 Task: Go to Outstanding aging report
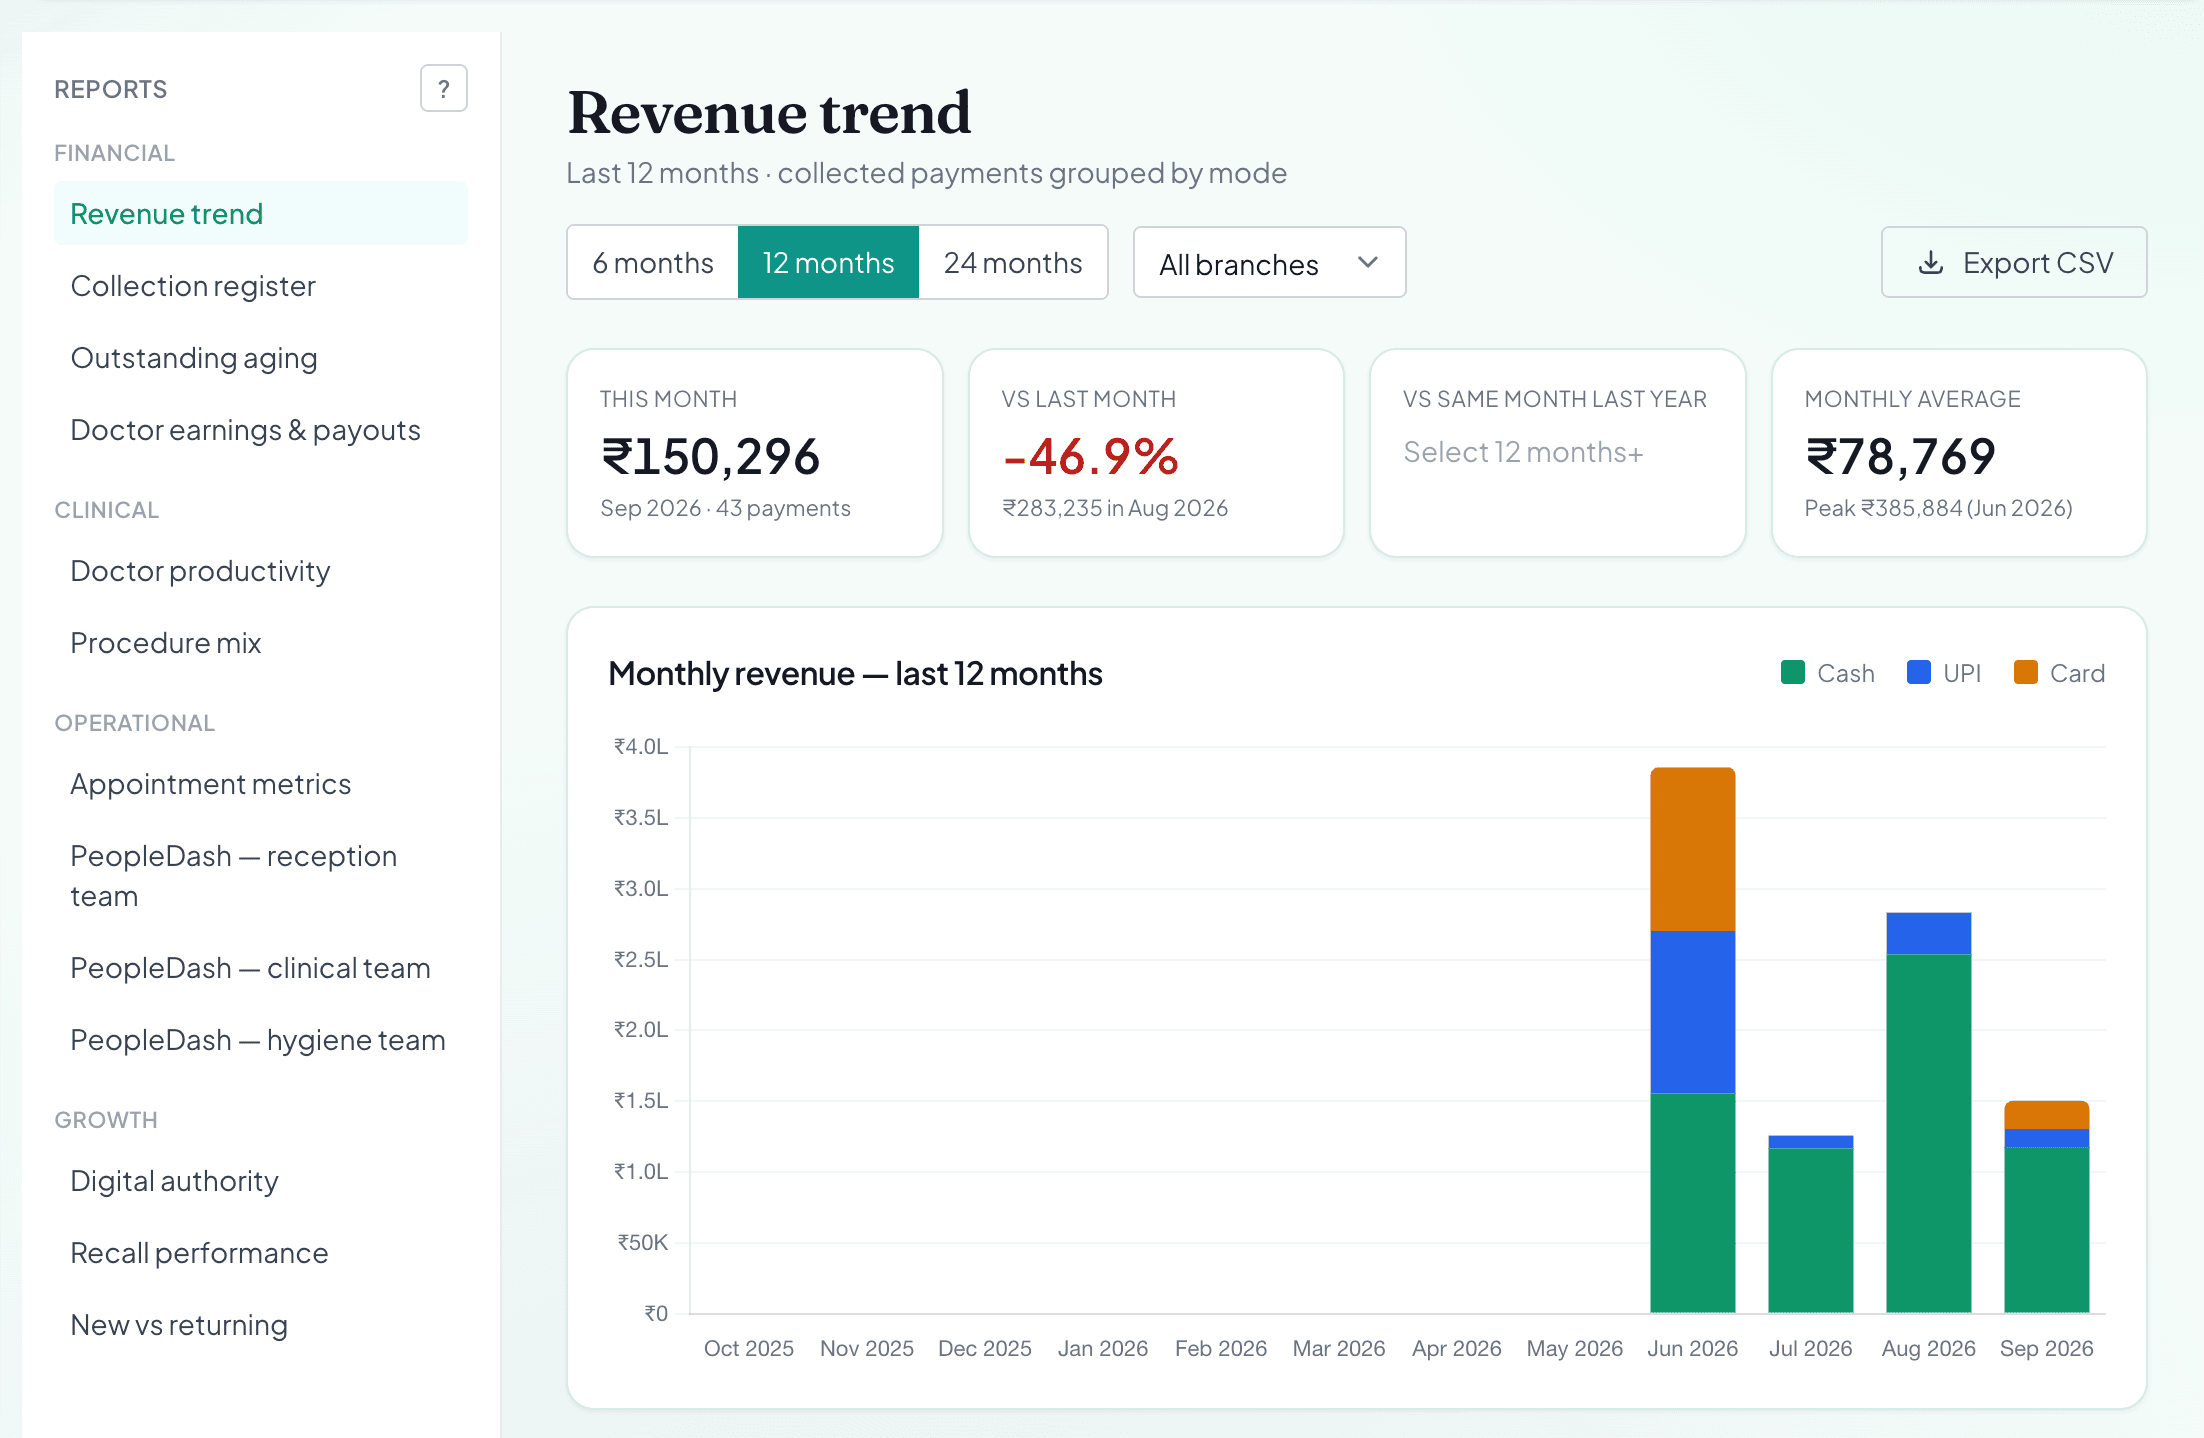[x=261, y=358]
